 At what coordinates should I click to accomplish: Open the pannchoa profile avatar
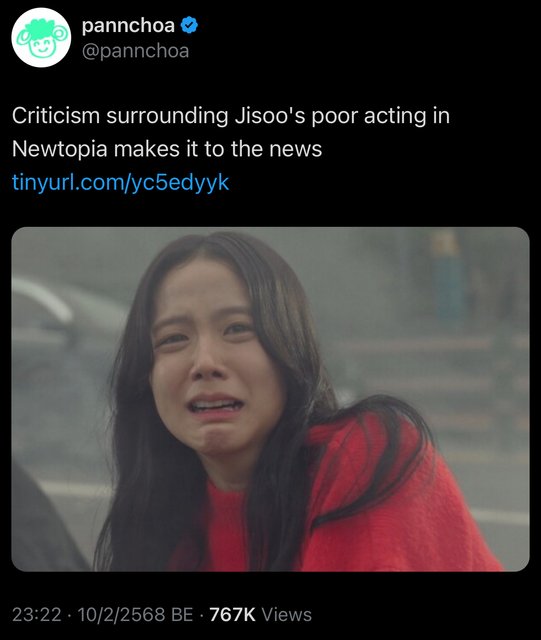[x=41, y=37]
